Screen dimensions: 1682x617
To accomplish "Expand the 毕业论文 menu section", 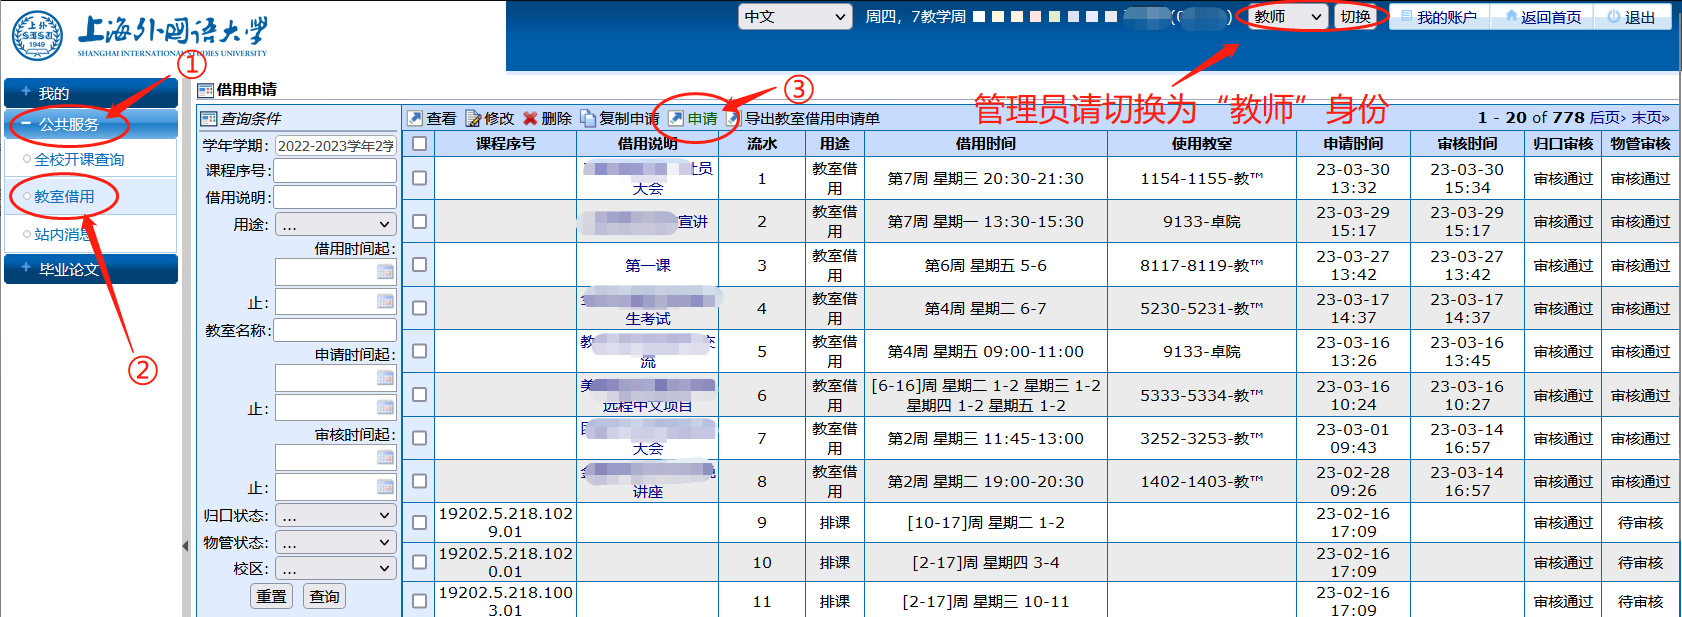I will click(91, 269).
